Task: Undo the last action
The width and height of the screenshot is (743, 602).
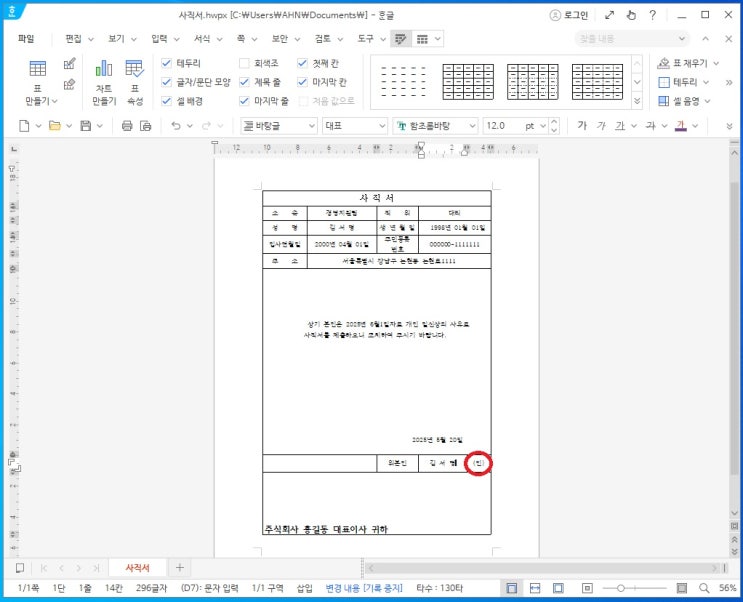Action: [176, 126]
